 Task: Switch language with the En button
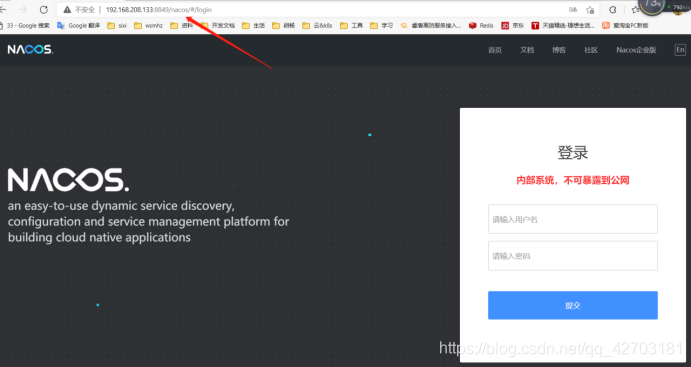coord(680,50)
